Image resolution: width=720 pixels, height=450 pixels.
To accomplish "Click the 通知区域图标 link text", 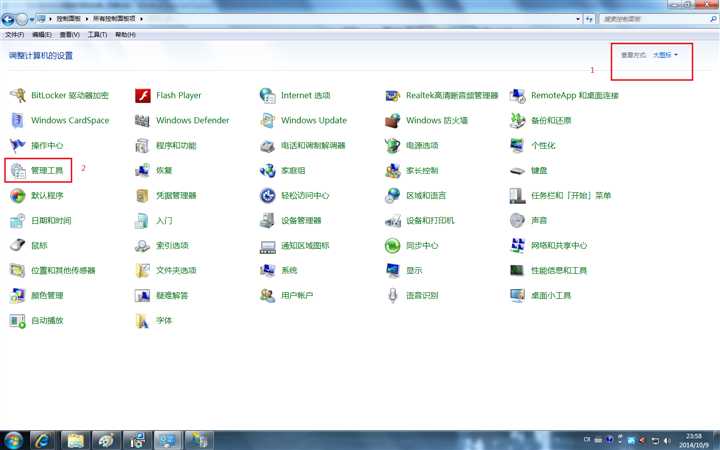I will (305, 245).
